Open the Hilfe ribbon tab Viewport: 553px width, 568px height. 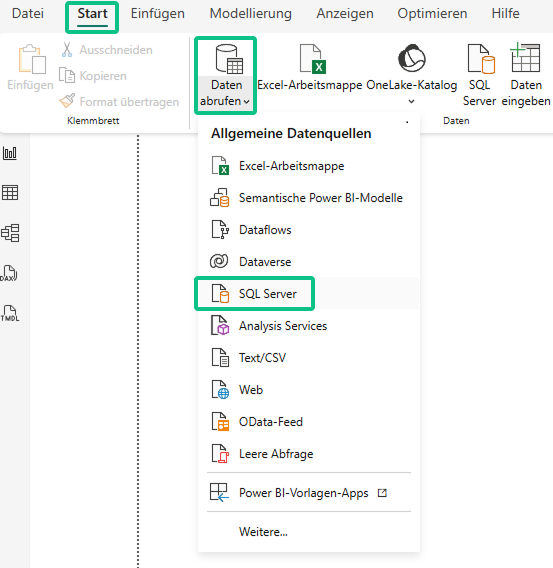[505, 13]
